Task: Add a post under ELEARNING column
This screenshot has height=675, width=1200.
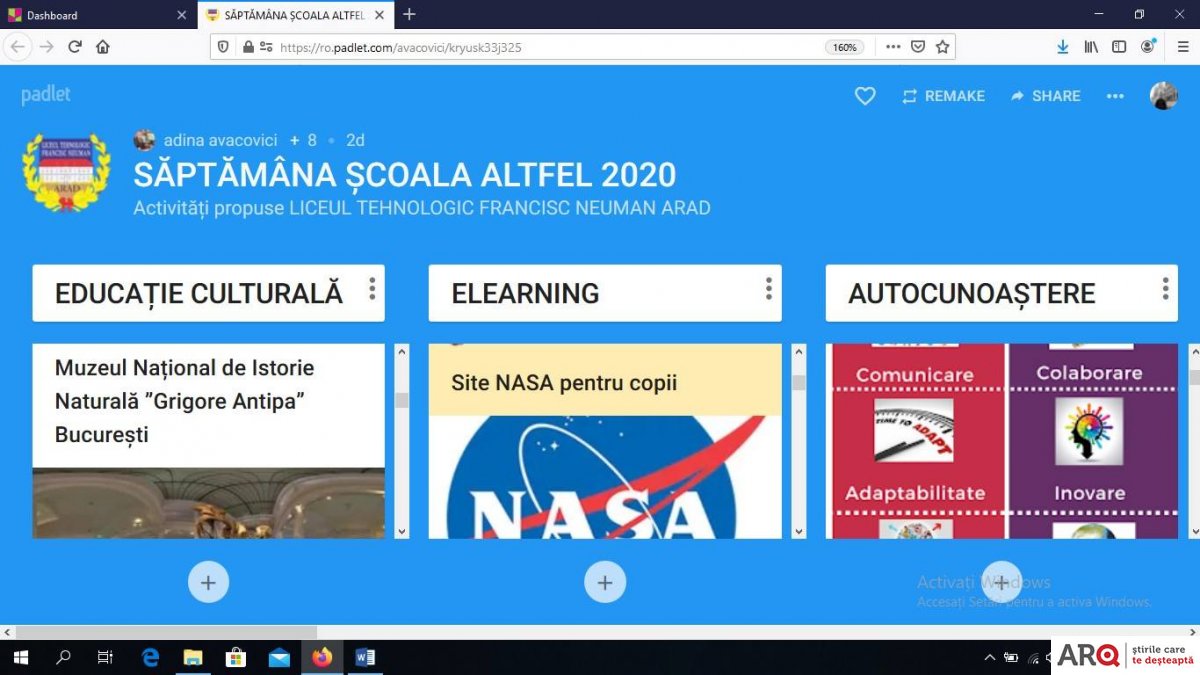Action: click(605, 582)
